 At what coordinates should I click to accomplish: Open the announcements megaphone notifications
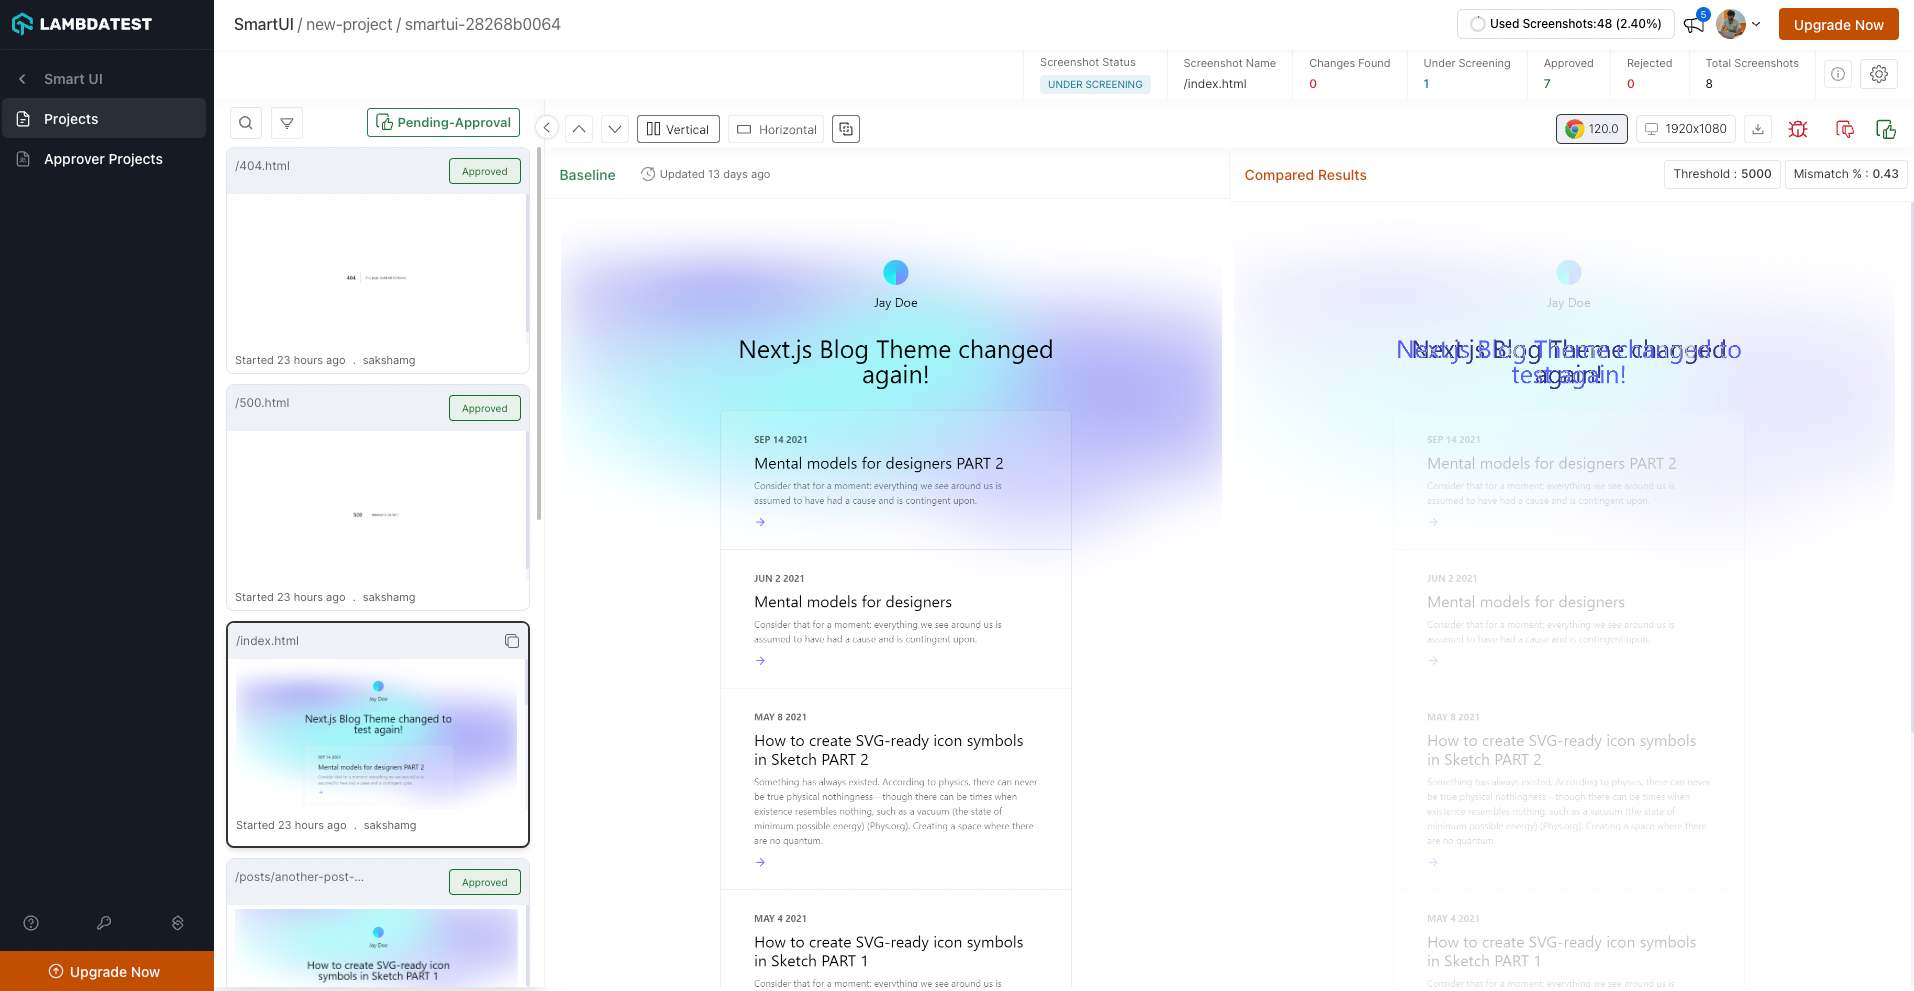[x=1693, y=24]
